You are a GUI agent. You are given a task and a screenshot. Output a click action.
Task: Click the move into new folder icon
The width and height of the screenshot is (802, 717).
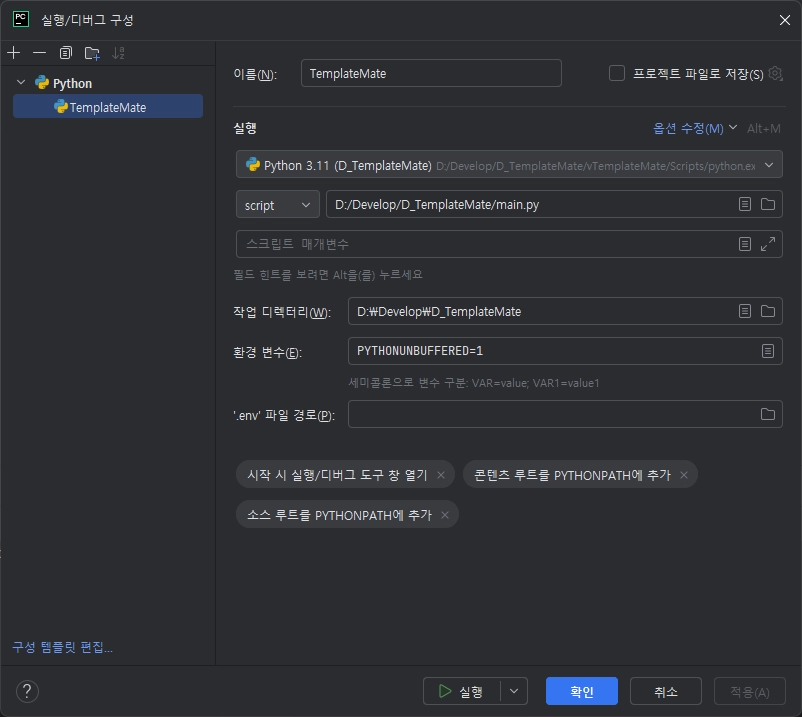(x=92, y=53)
